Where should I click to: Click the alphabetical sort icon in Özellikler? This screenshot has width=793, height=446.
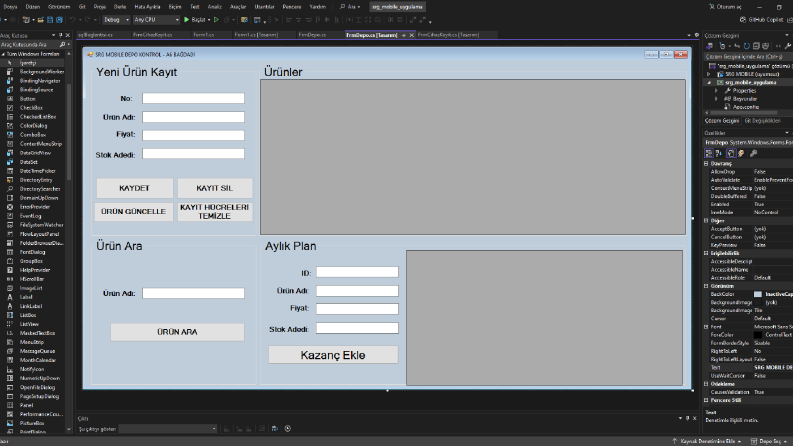(719, 153)
